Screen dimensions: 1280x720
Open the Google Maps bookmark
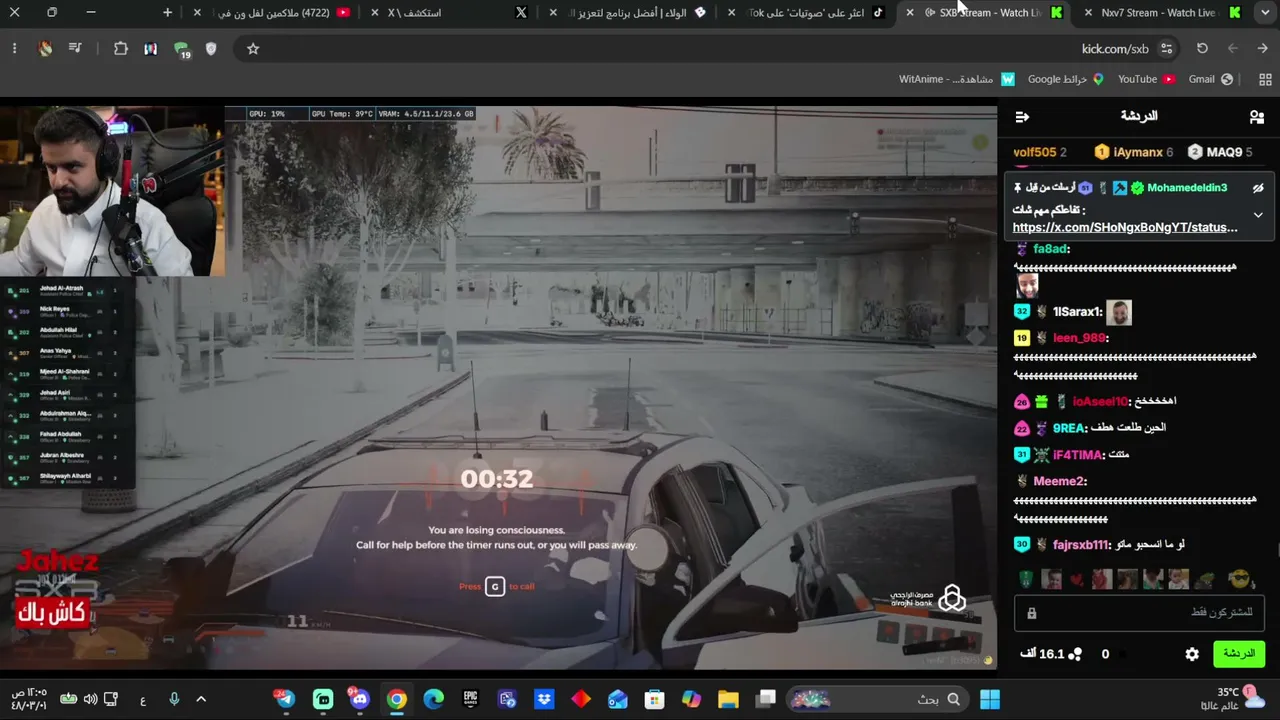[1066, 79]
